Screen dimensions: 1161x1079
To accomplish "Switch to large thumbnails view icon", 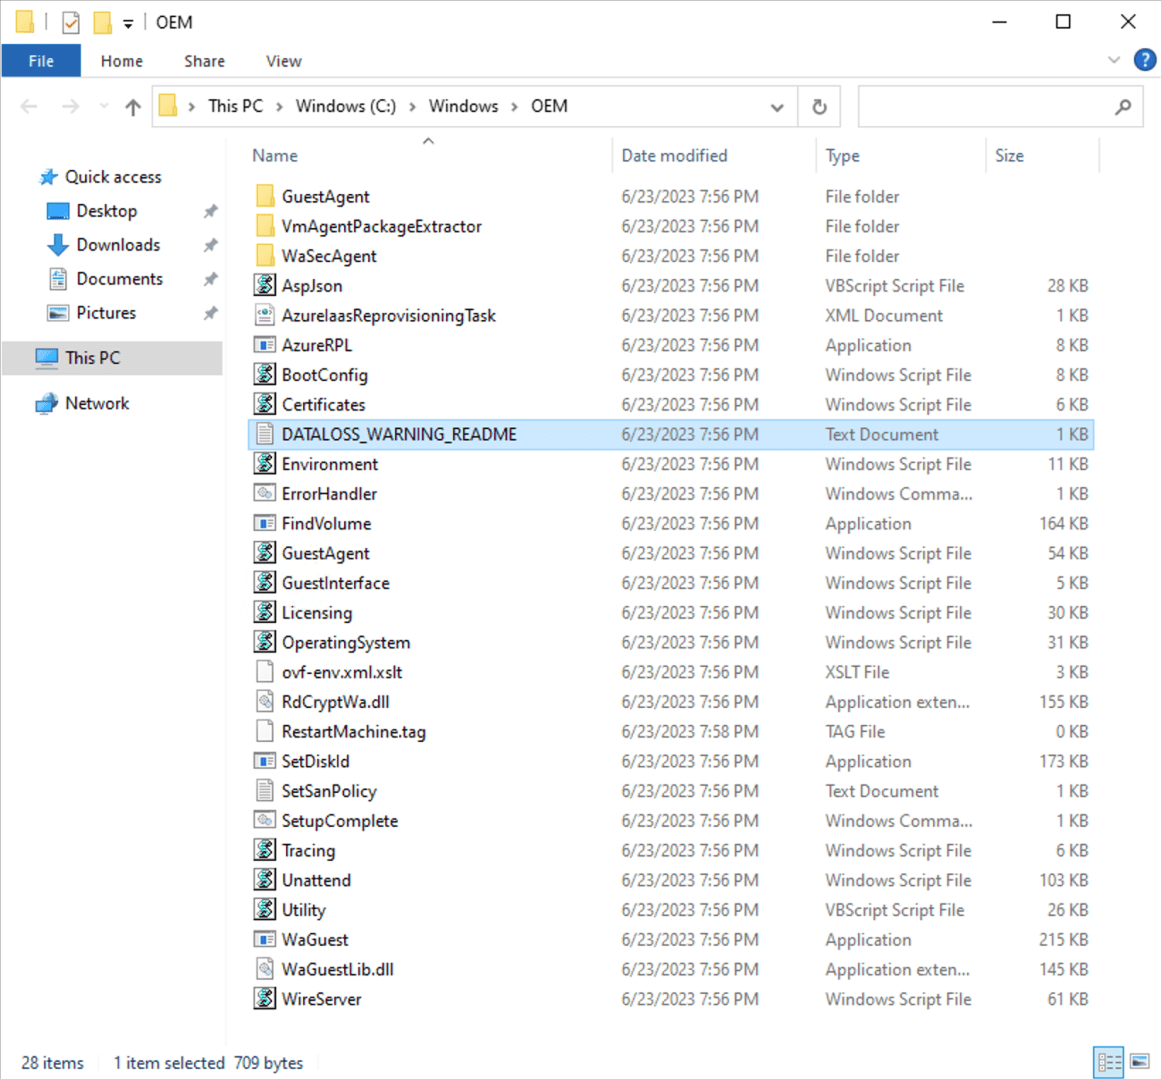I will (x=1139, y=1062).
